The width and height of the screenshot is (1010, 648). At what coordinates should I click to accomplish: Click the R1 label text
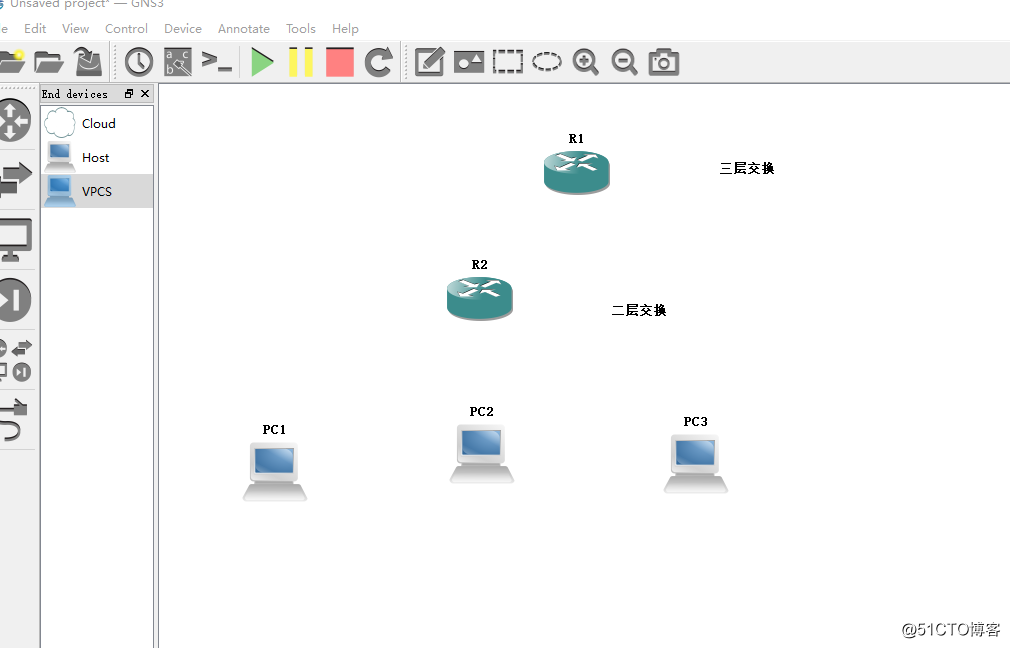pos(576,138)
